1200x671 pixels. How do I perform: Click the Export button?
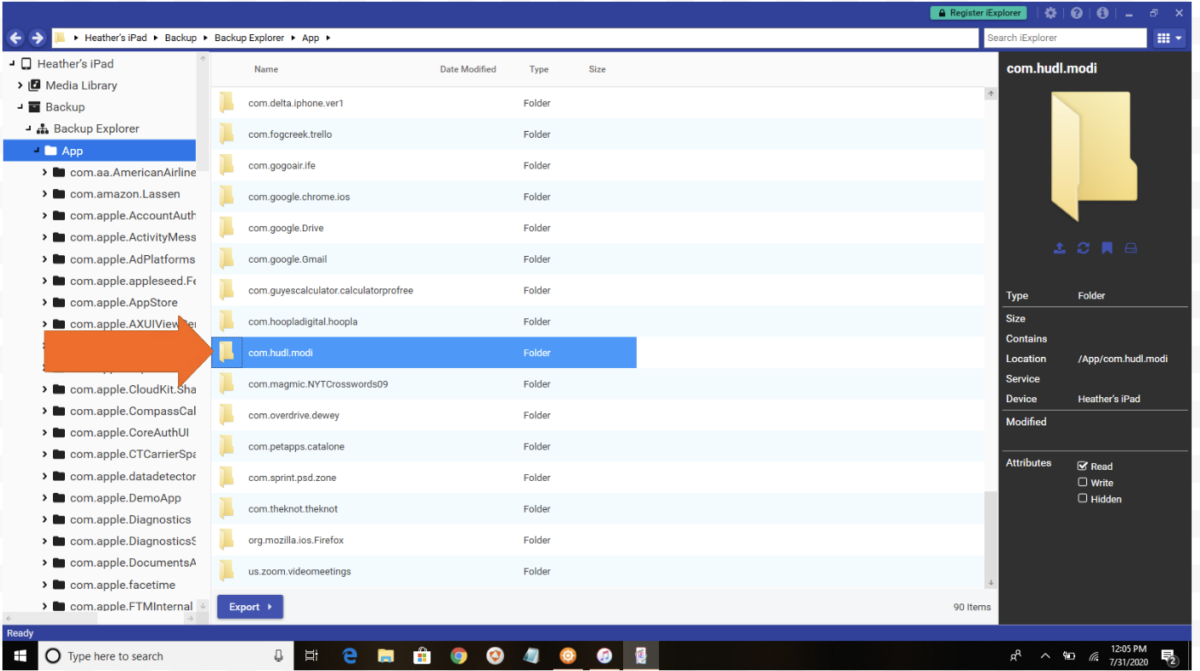249,606
